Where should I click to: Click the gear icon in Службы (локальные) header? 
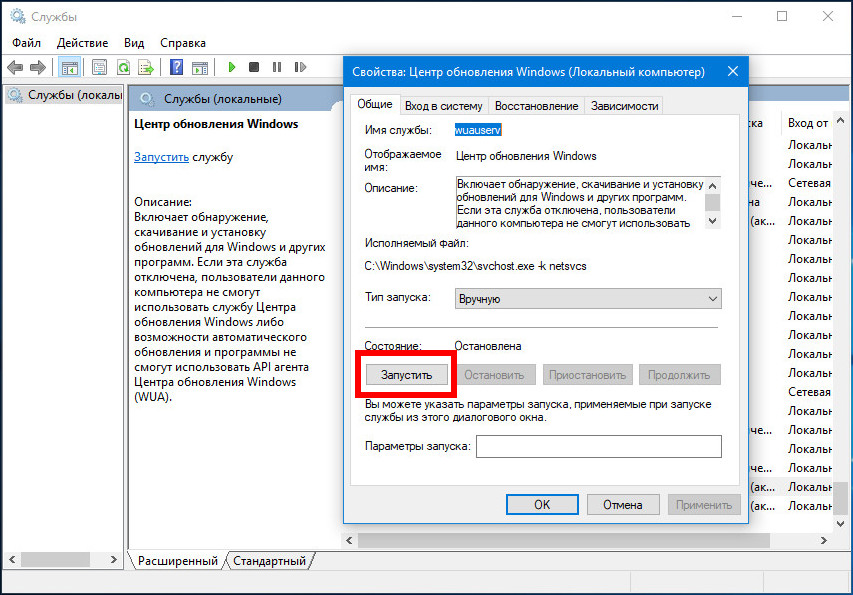(146, 99)
